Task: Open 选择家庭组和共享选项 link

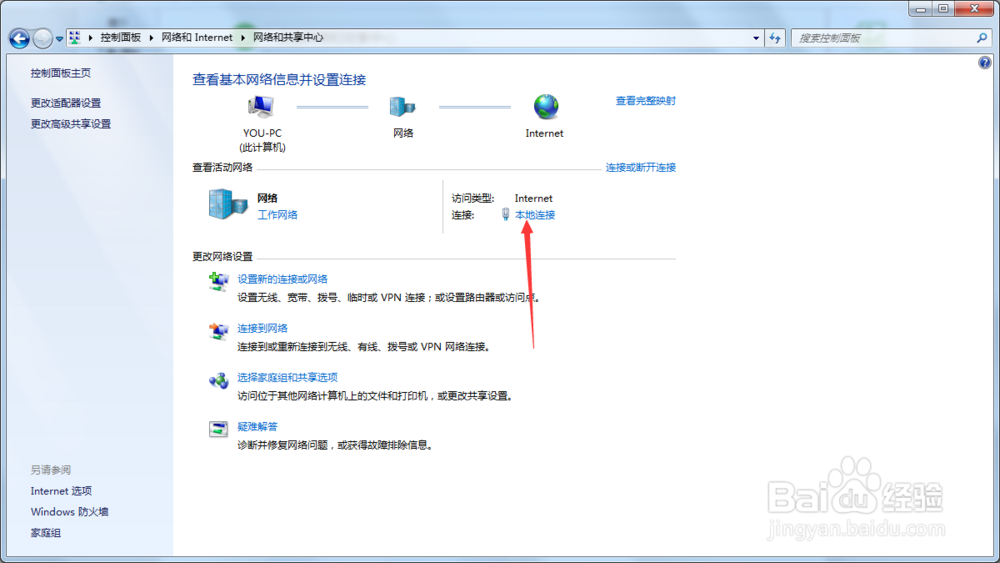Action: (288, 377)
